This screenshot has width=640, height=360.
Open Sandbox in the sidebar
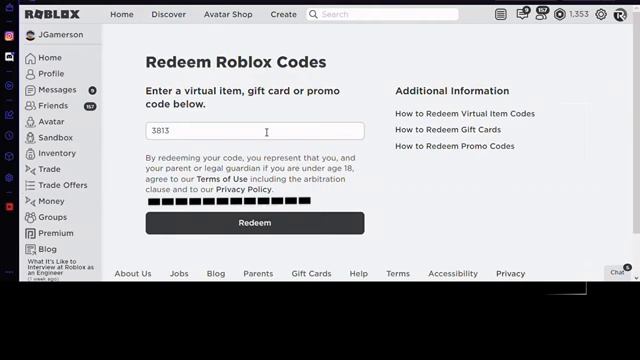pos(49,138)
